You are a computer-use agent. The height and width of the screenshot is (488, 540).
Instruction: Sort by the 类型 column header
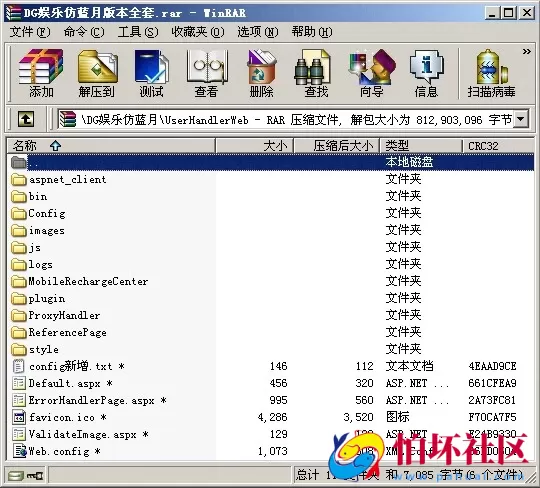(x=420, y=146)
